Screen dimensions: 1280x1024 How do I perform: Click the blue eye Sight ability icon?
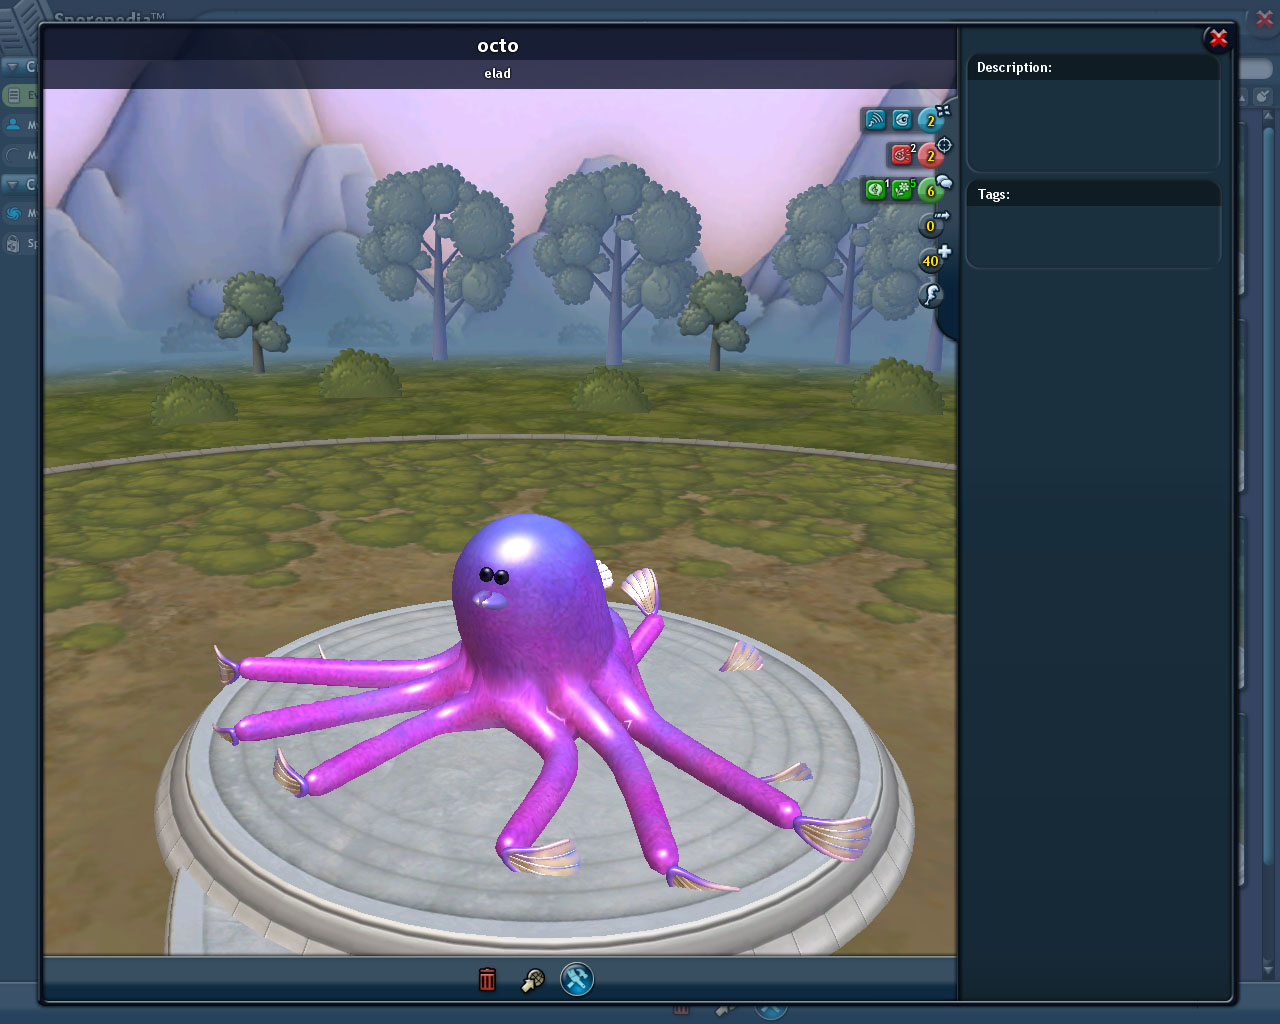[x=902, y=120]
